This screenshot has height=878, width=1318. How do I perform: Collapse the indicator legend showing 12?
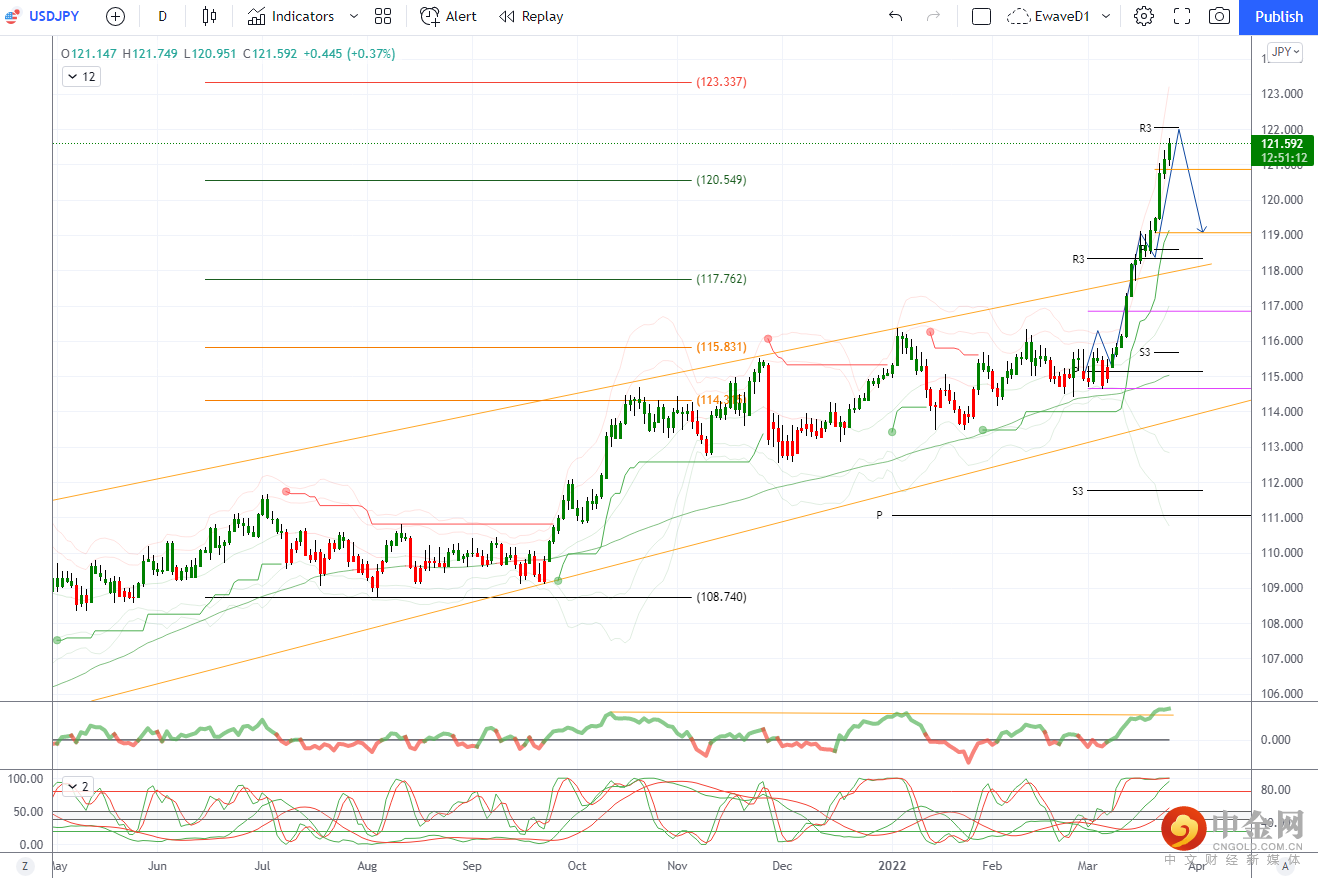[x=81, y=77]
